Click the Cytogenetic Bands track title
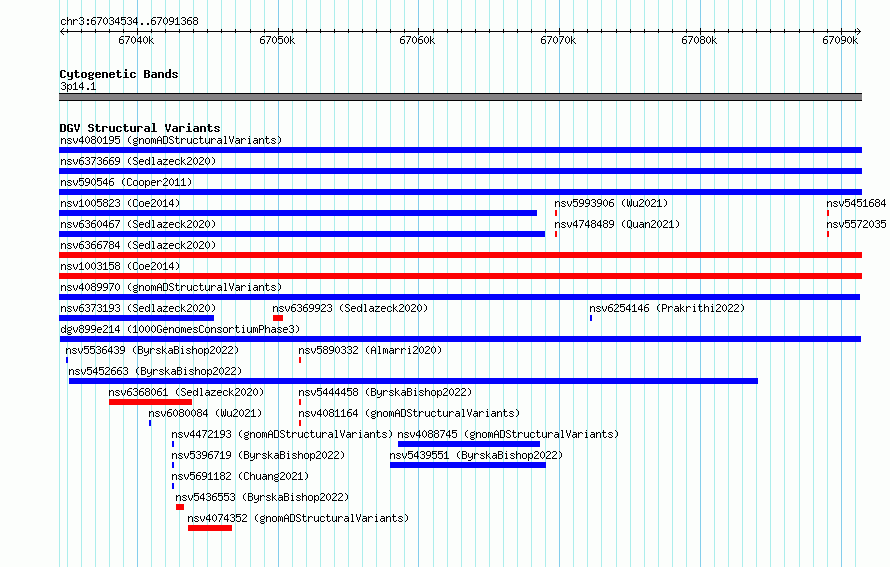 pos(119,74)
